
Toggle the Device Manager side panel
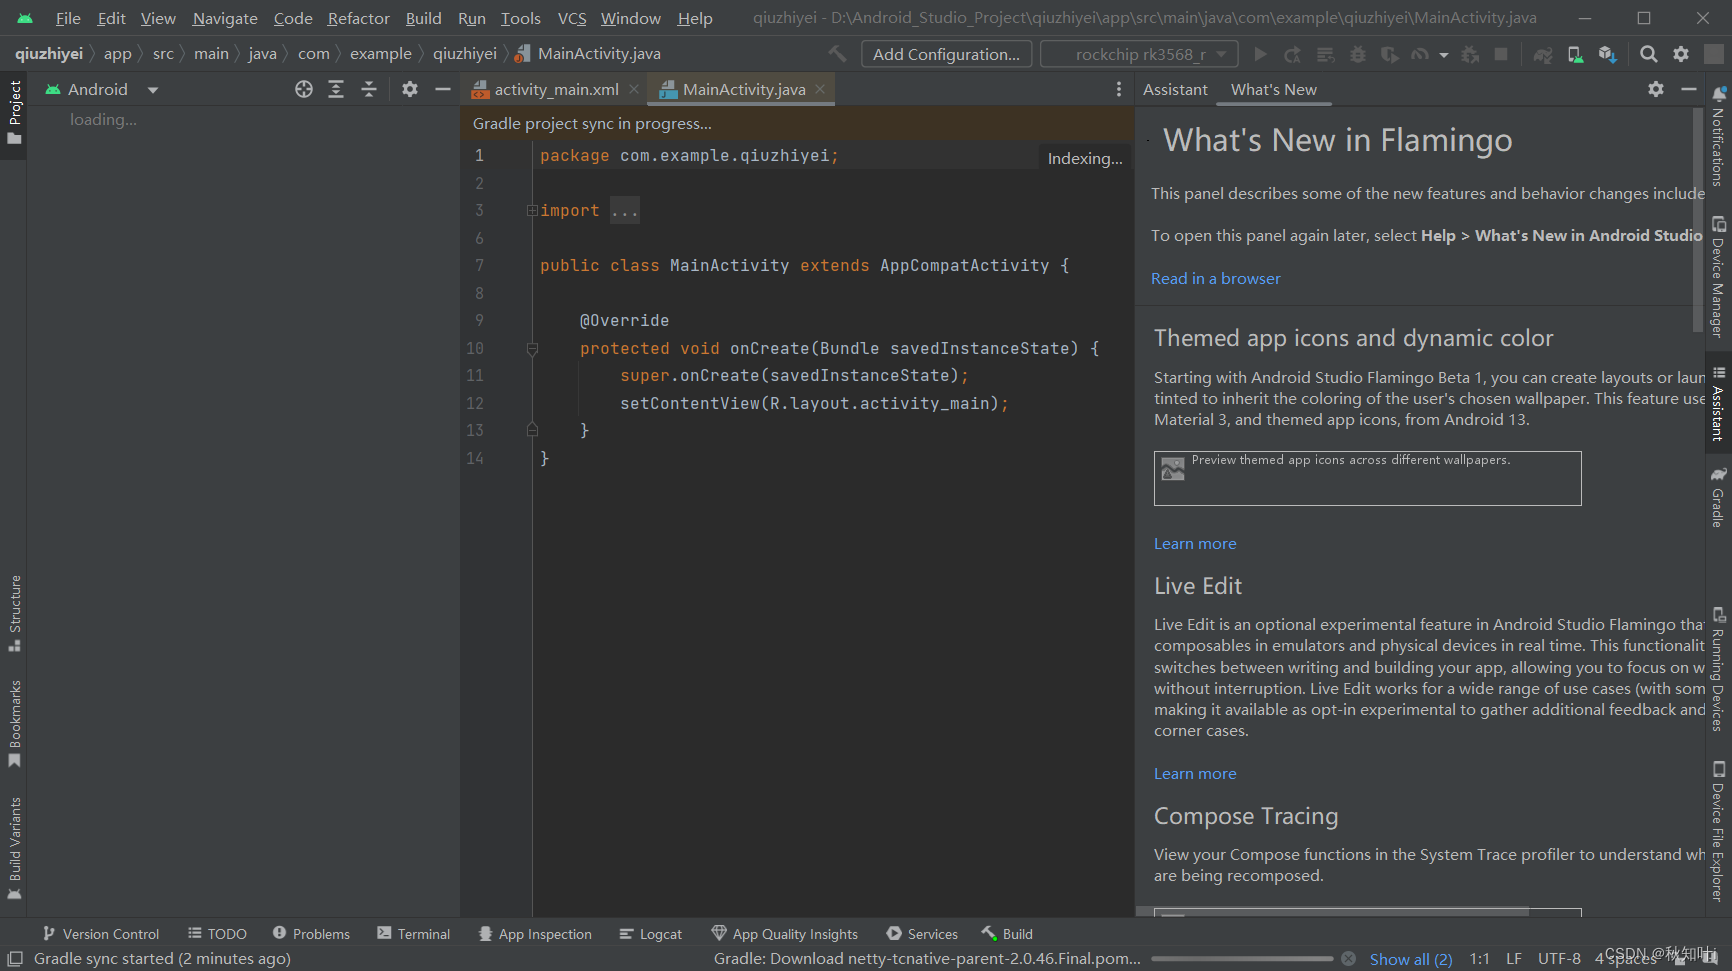point(1718,276)
